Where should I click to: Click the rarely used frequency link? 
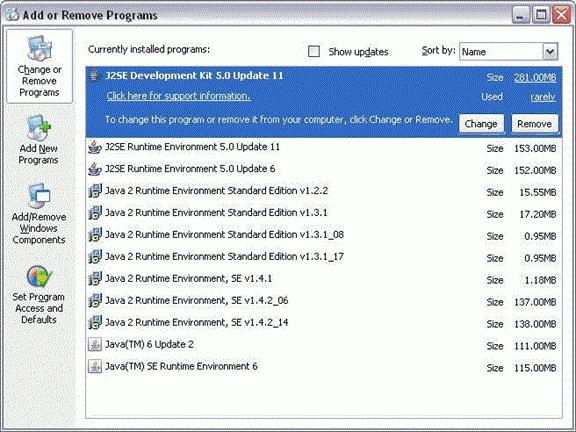point(543,97)
